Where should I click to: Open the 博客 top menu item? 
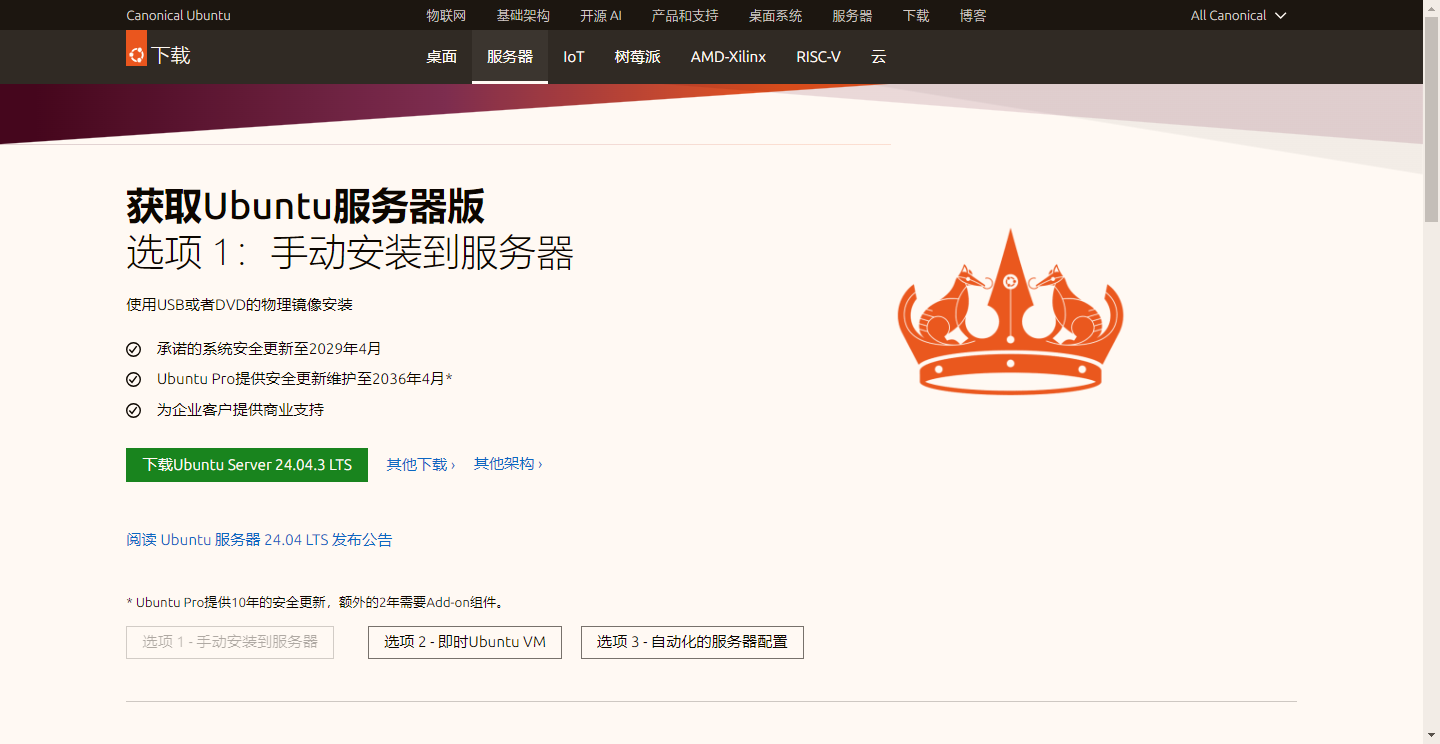pos(973,15)
